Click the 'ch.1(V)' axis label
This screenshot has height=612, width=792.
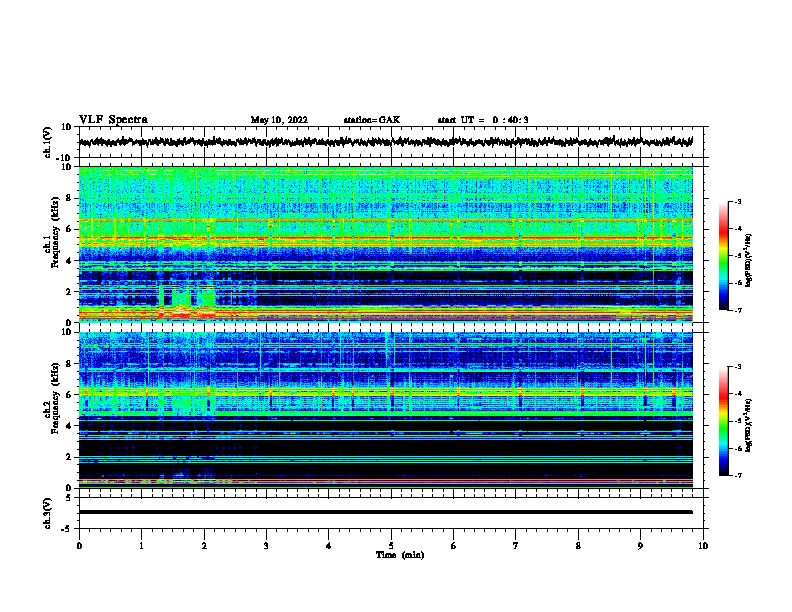(48, 142)
